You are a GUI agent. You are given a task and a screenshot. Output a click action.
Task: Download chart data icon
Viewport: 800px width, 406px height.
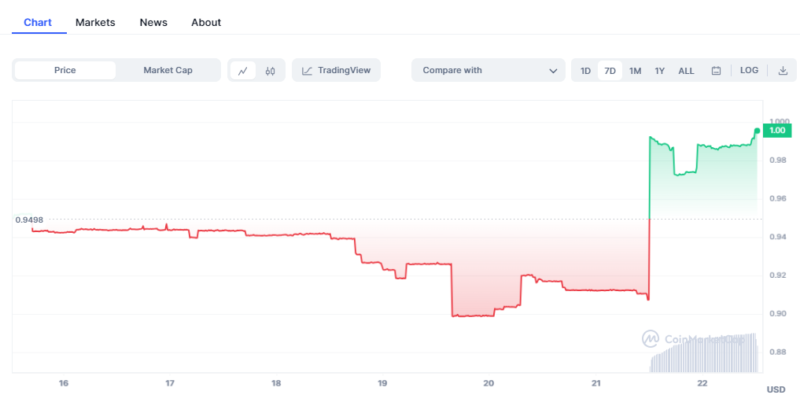(783, 71)
